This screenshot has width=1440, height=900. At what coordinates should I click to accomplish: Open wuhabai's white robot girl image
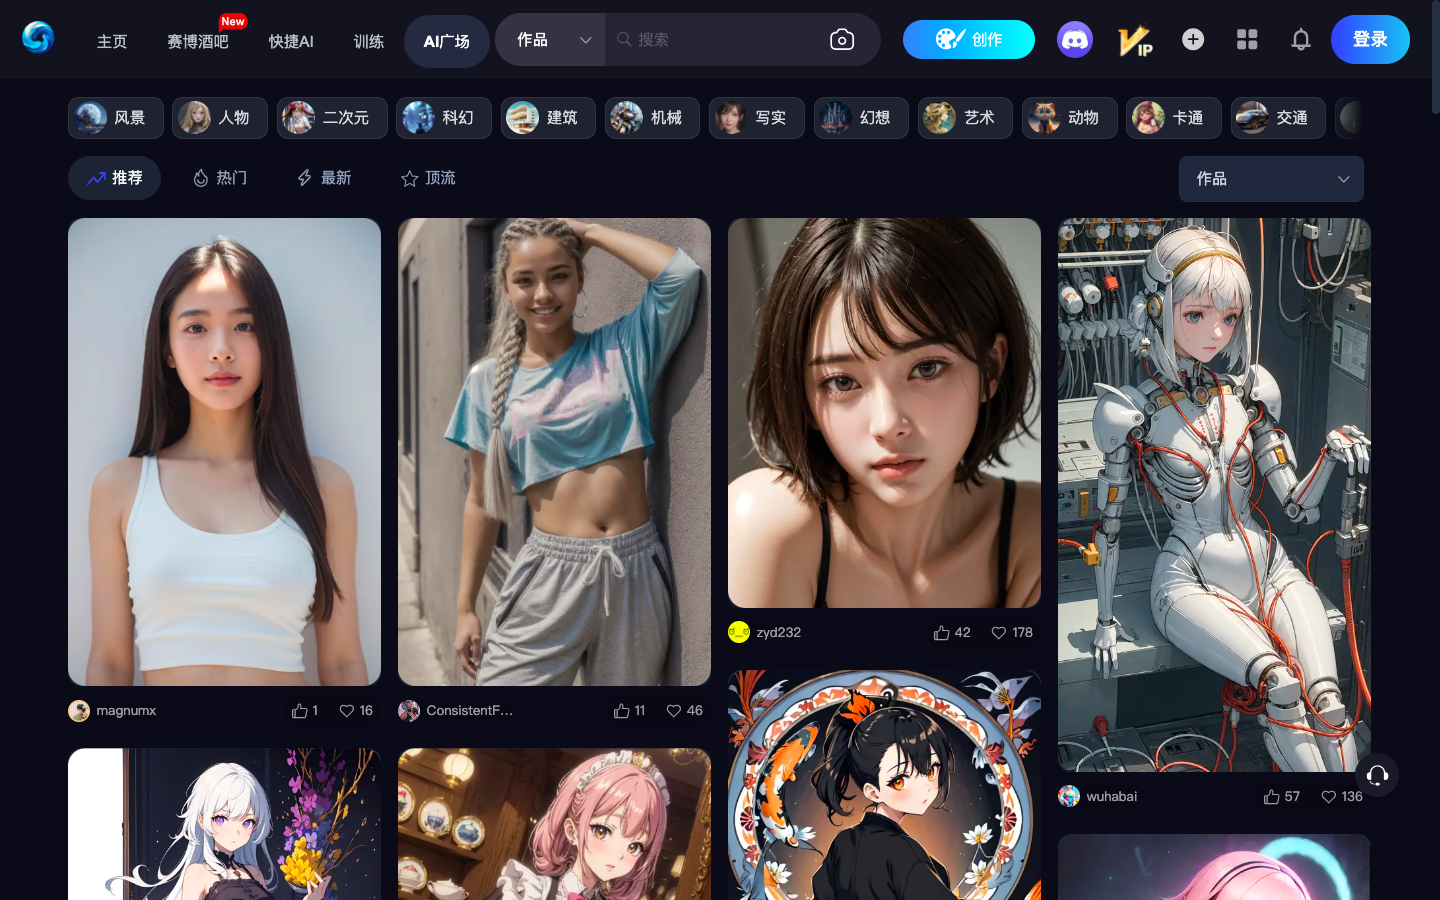(1214, 495)
